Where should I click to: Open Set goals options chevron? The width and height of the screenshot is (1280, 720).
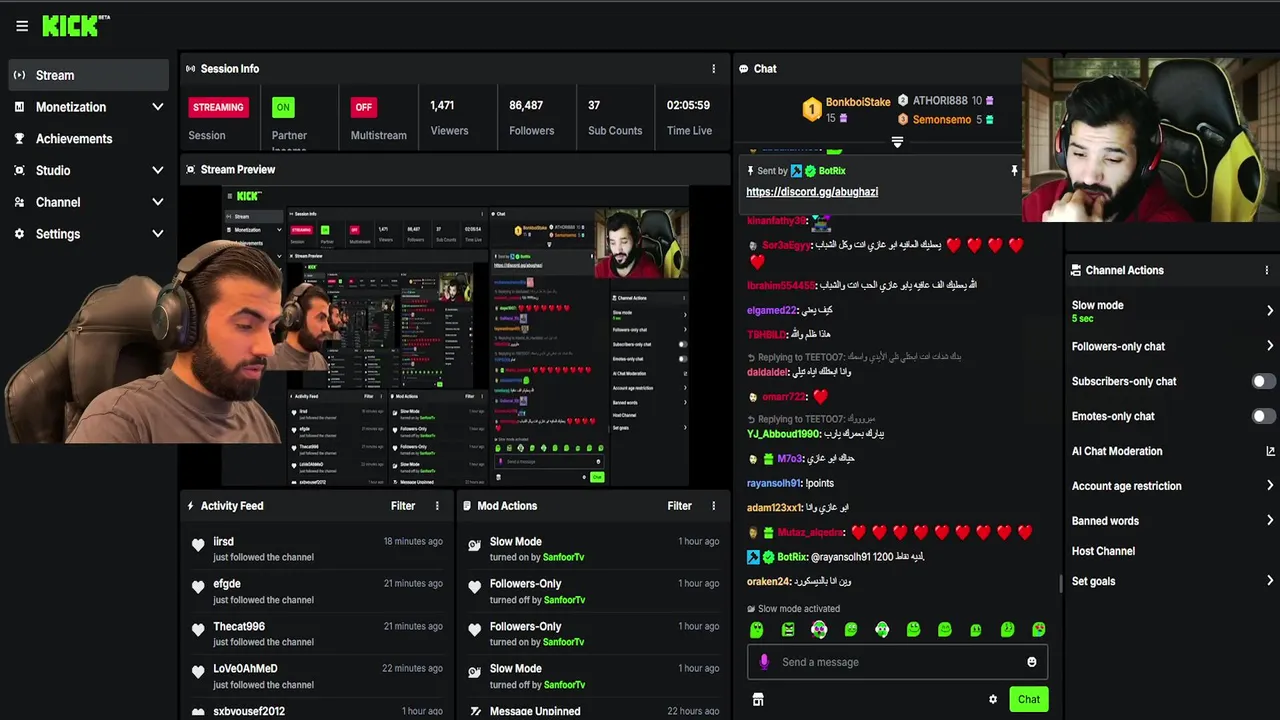1270,581
